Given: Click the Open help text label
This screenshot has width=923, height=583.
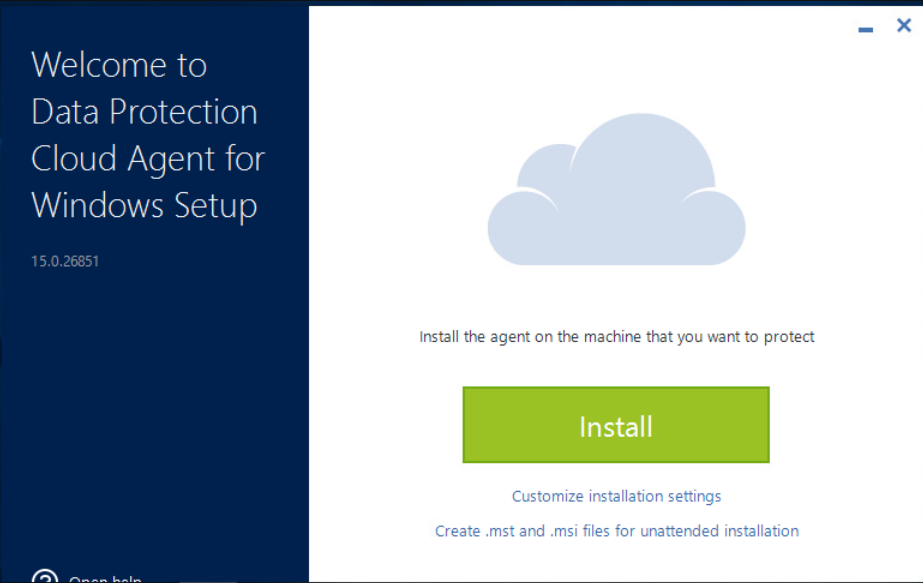Looking at the screenshot, I should click(x=105, y=579).
